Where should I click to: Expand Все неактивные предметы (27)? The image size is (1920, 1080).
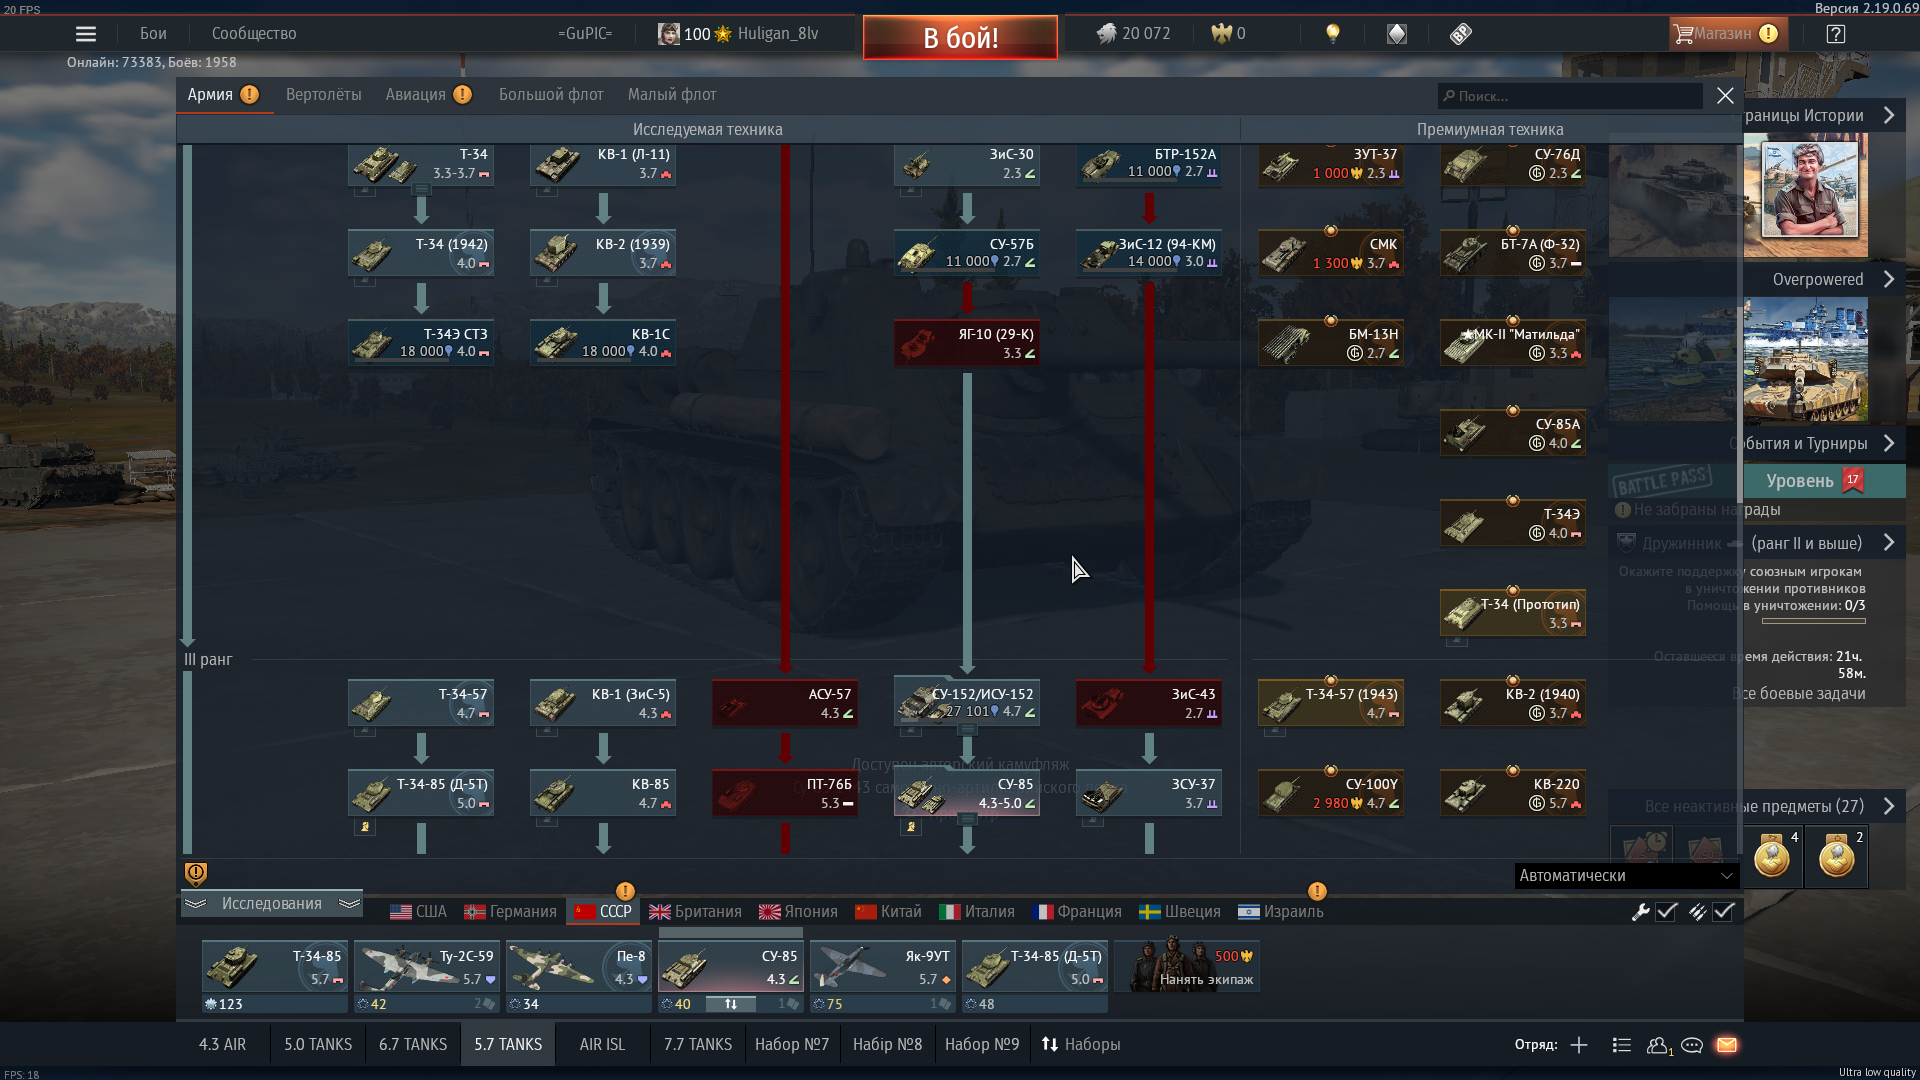(1889, 807)
